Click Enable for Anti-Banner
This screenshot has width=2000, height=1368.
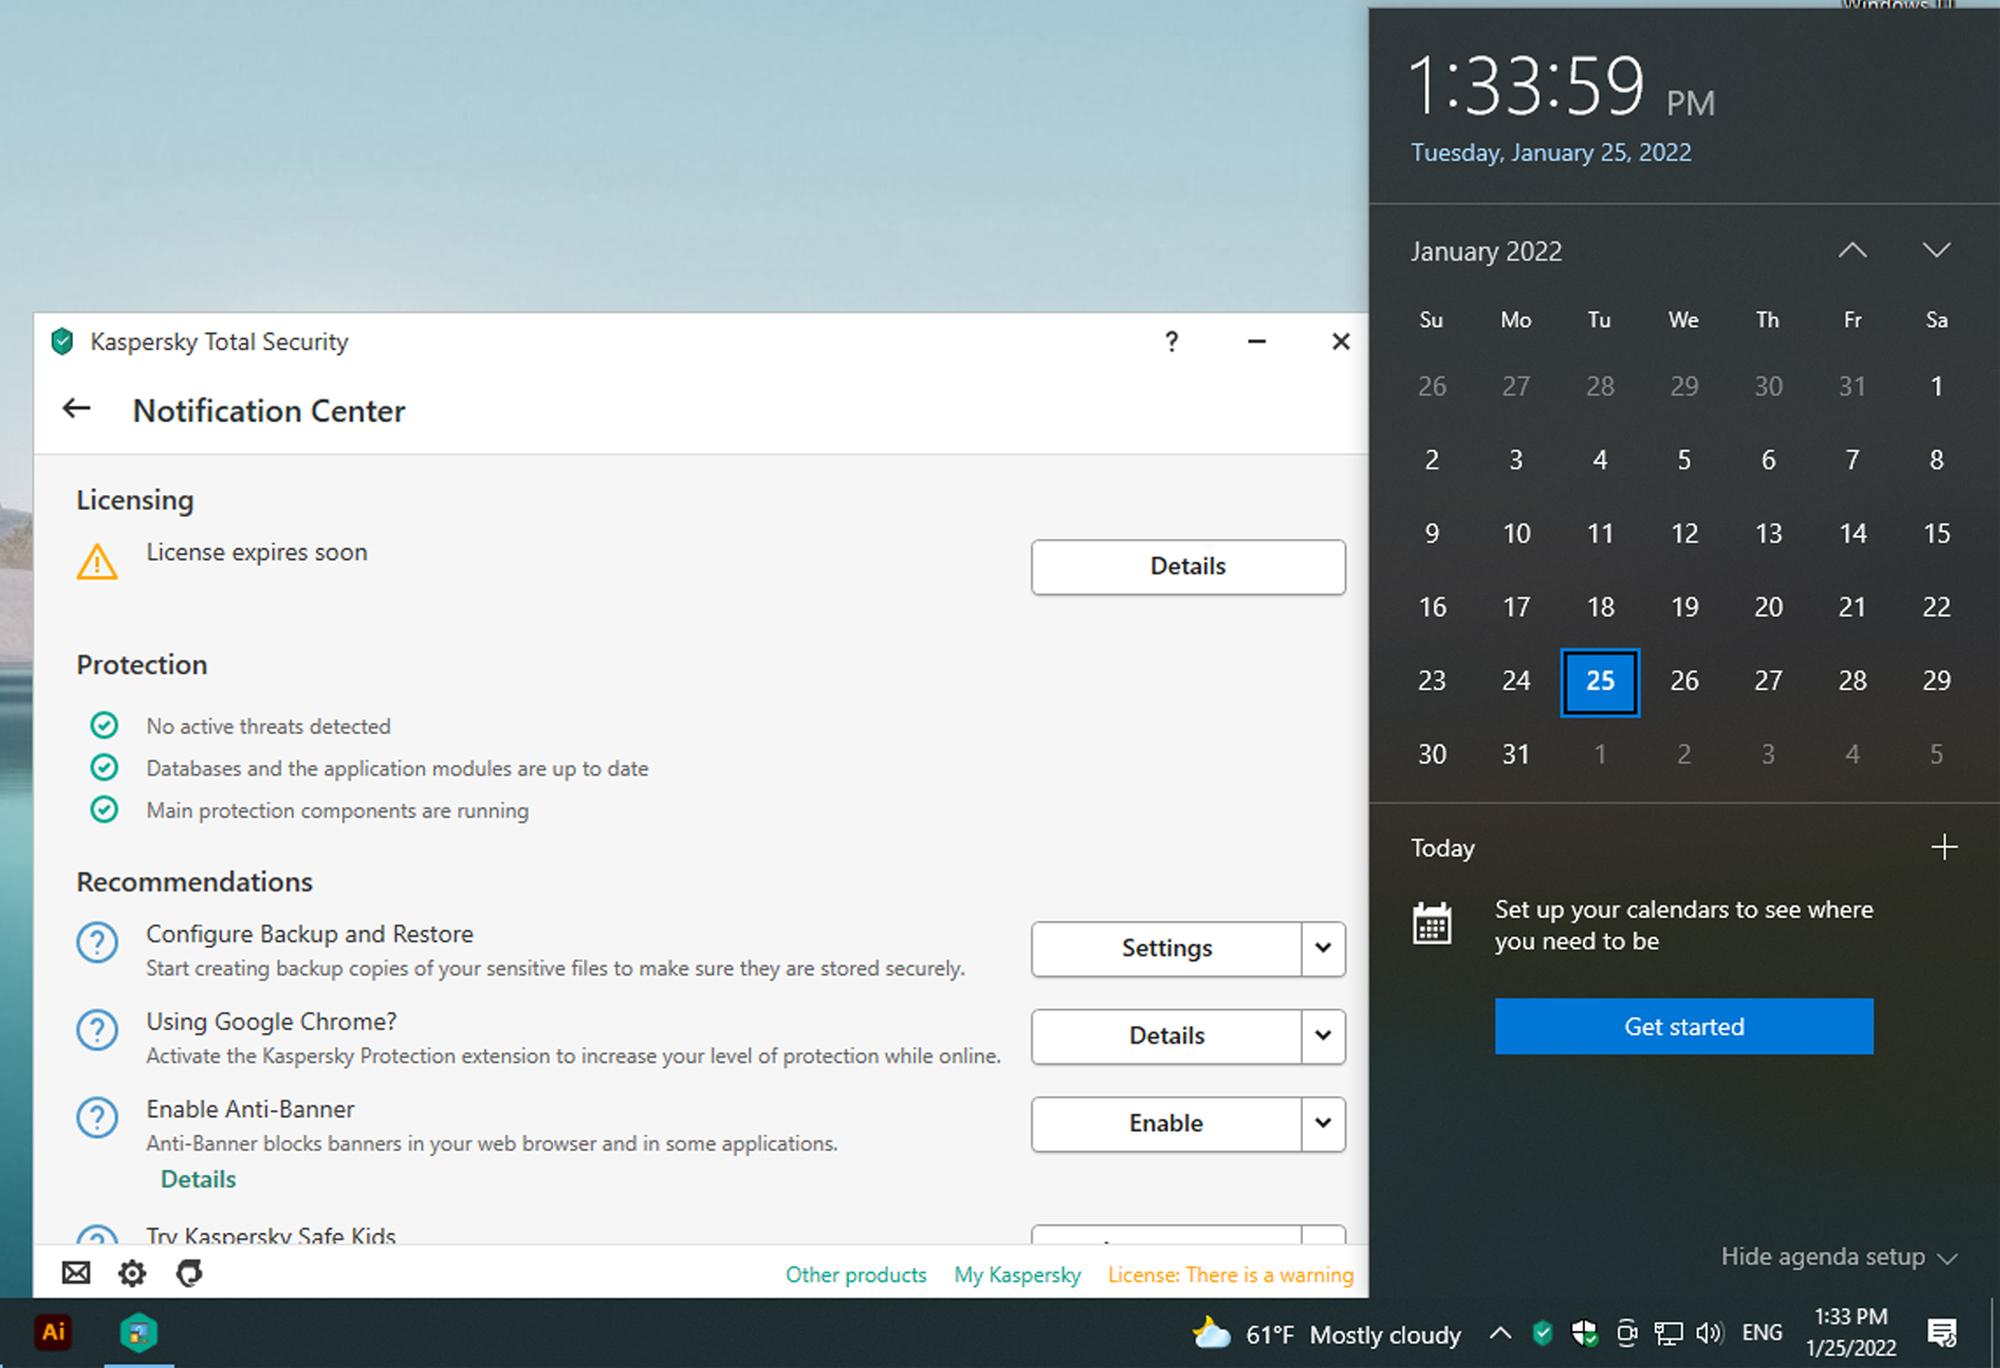click(1166, 1123)
